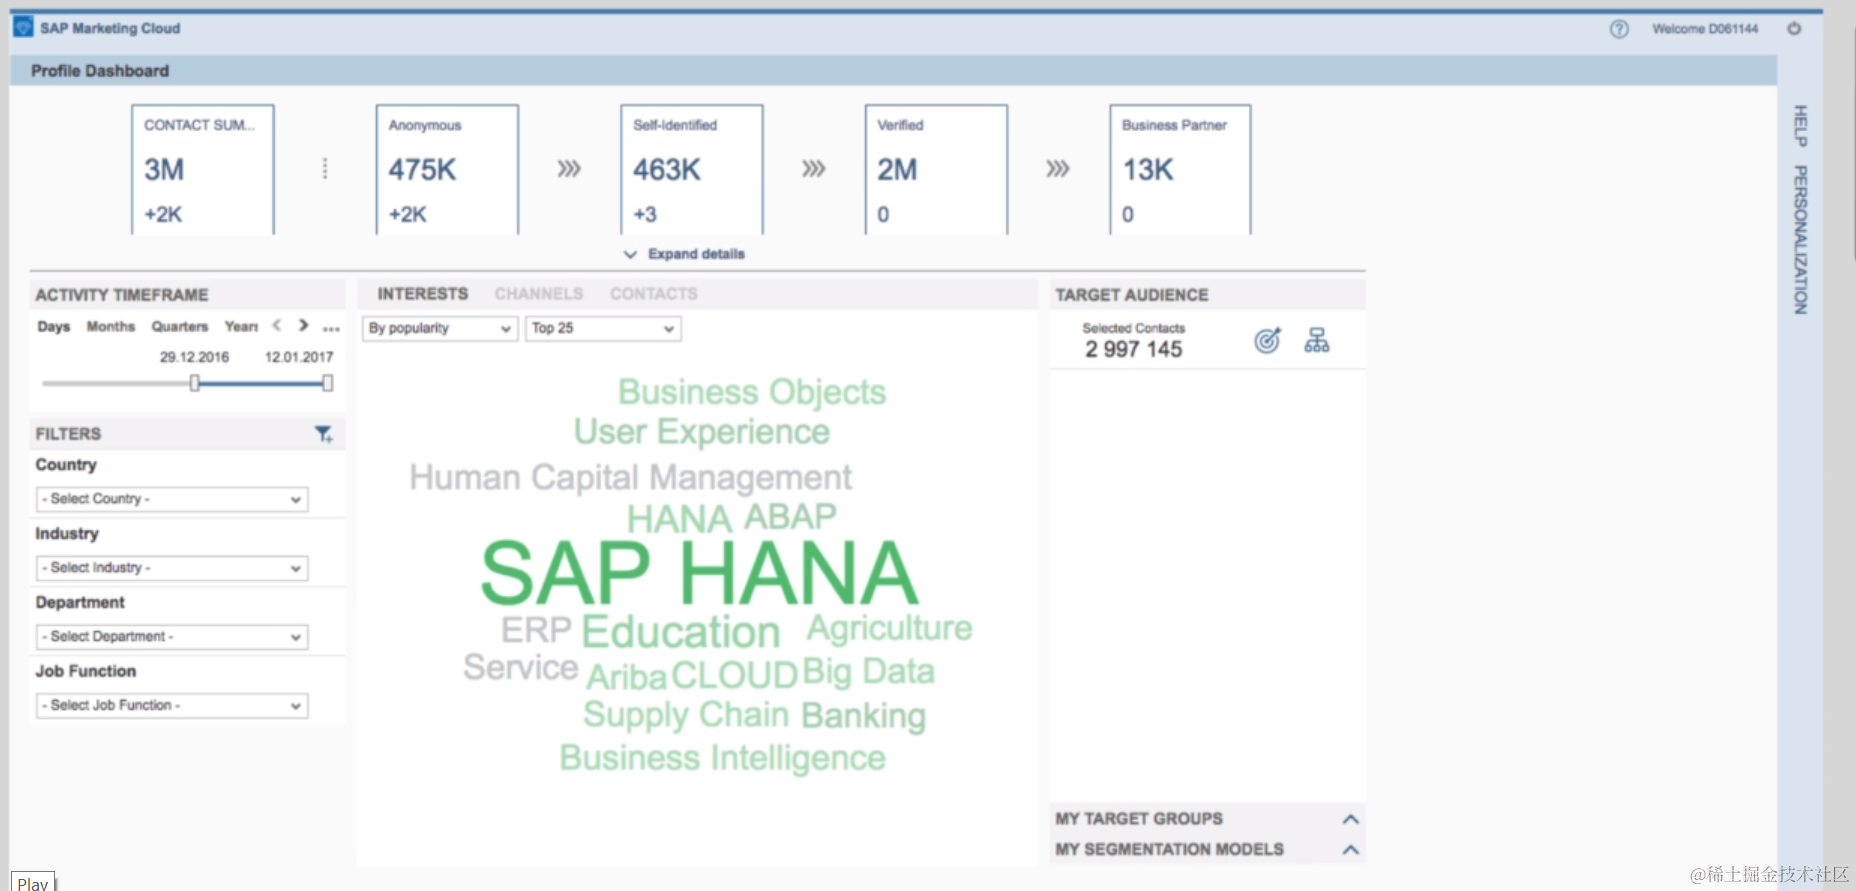Select the Quarters timeframe

180,327
